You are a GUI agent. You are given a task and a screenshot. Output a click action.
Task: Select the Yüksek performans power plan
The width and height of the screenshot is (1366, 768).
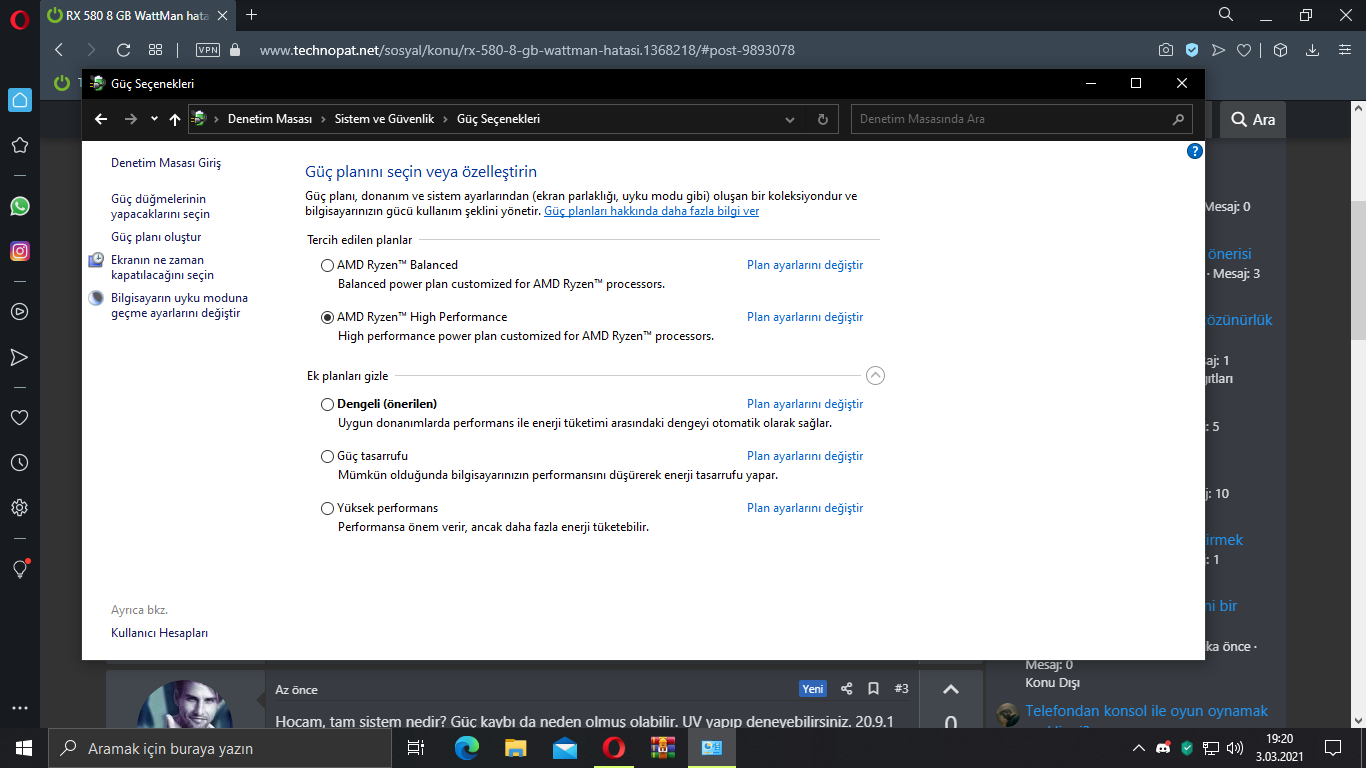click(327, 509)
